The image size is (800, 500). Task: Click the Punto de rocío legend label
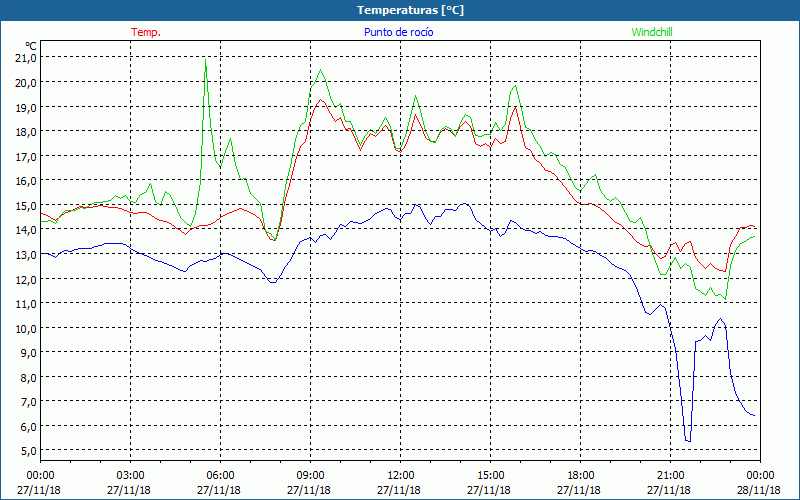click(x=398, y=32)
